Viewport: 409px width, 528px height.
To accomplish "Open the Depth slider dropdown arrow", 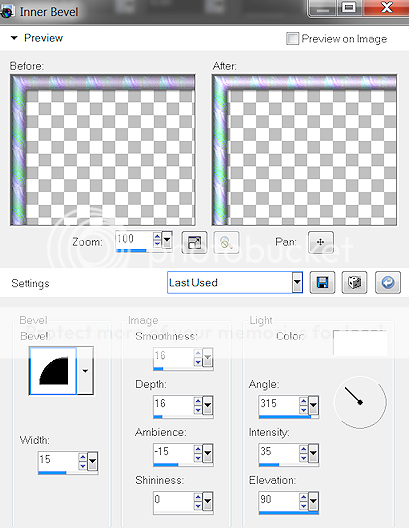I will click(208, 405).
